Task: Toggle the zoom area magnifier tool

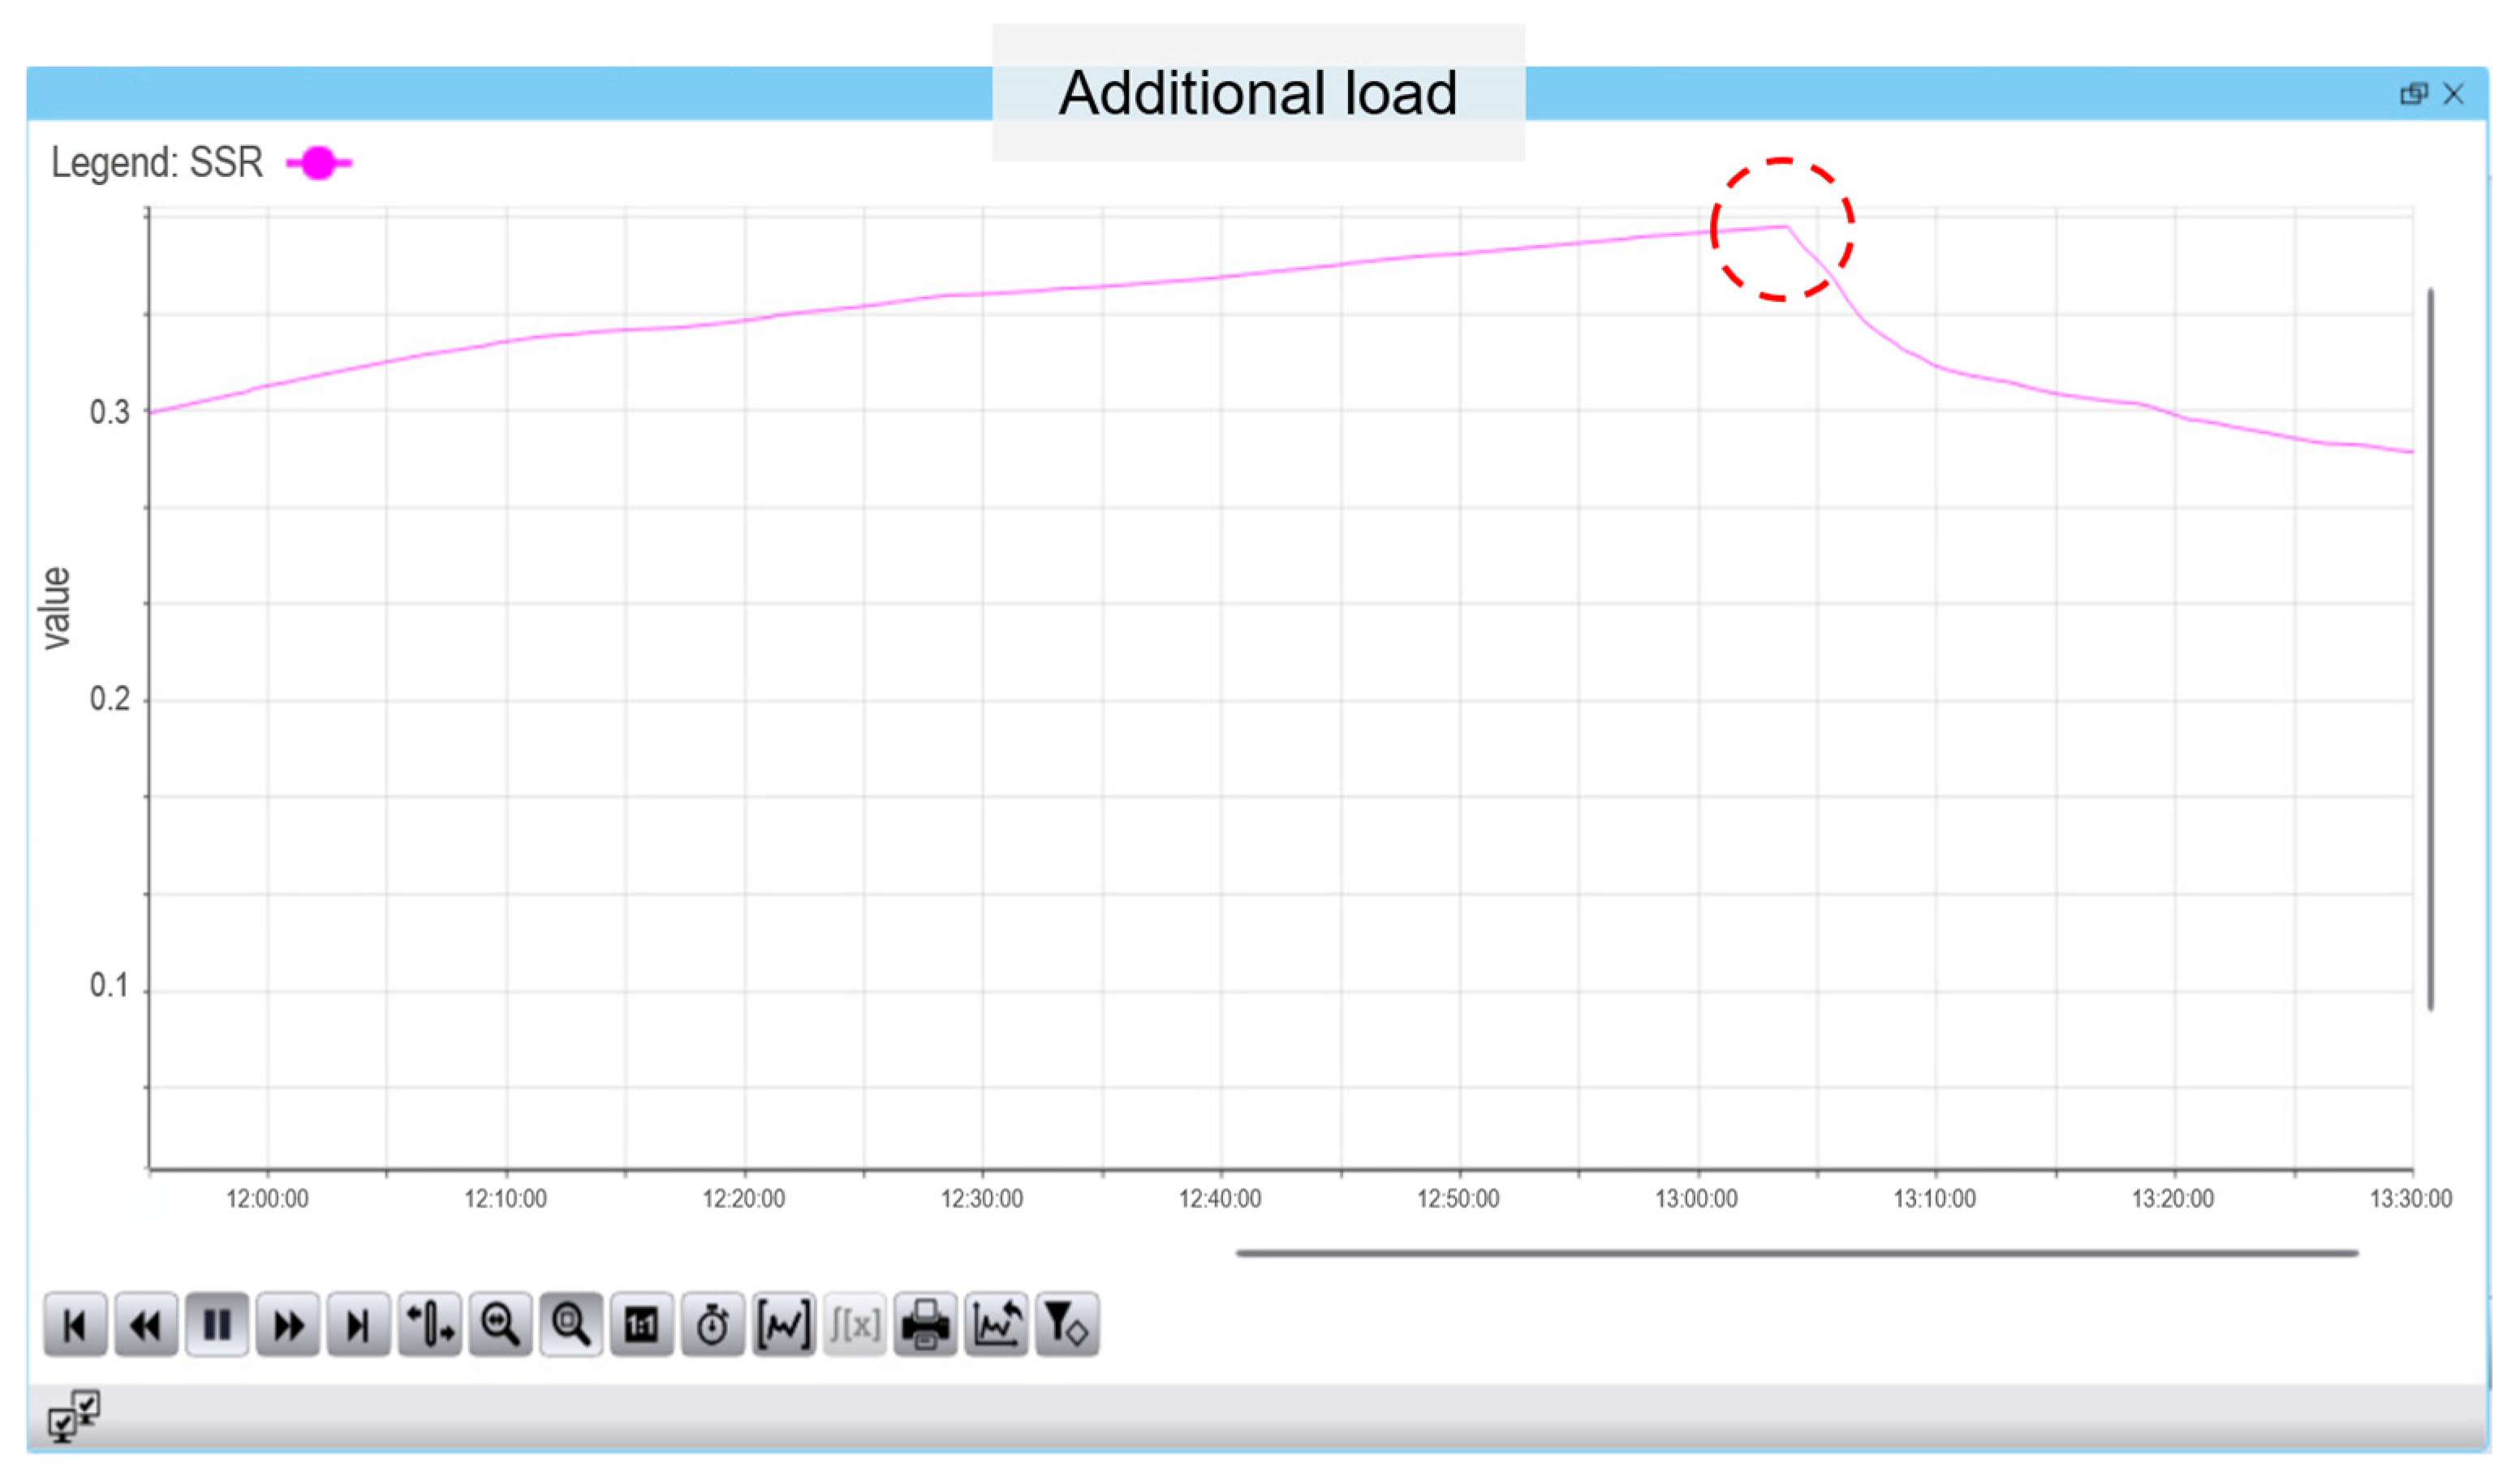Action: pyautogui.click(x=571, y=1326)
